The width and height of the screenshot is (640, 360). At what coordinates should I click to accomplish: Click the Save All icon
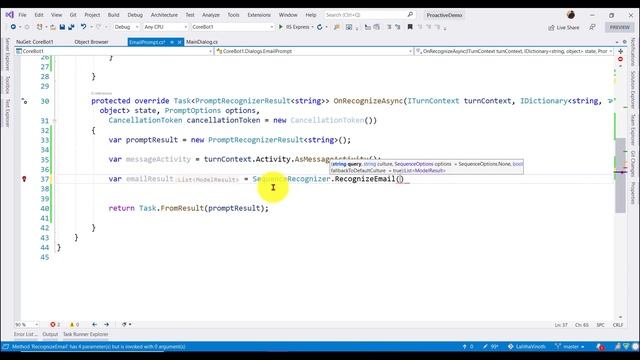point(71,27)
